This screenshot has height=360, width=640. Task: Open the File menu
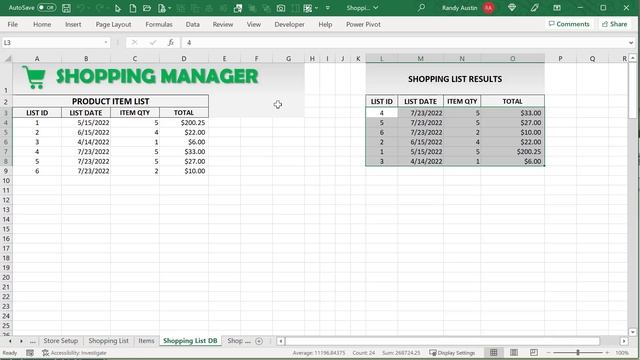click(13, 24)
